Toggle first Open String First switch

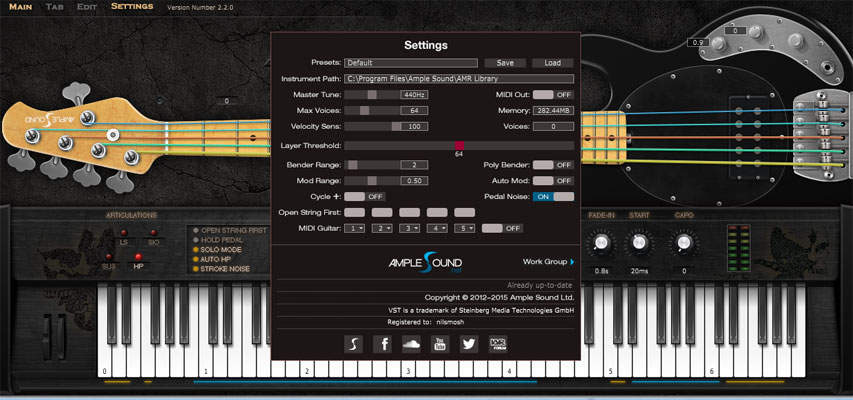355,212
